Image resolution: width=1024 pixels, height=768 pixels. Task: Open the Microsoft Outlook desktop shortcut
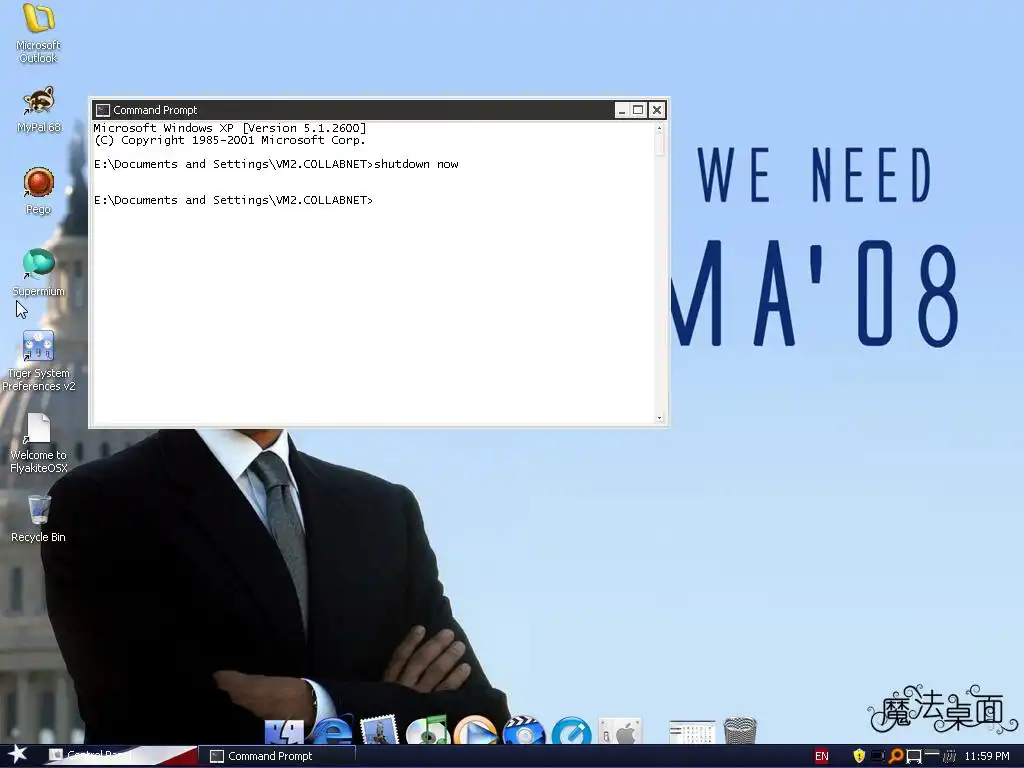click(39, 33)
